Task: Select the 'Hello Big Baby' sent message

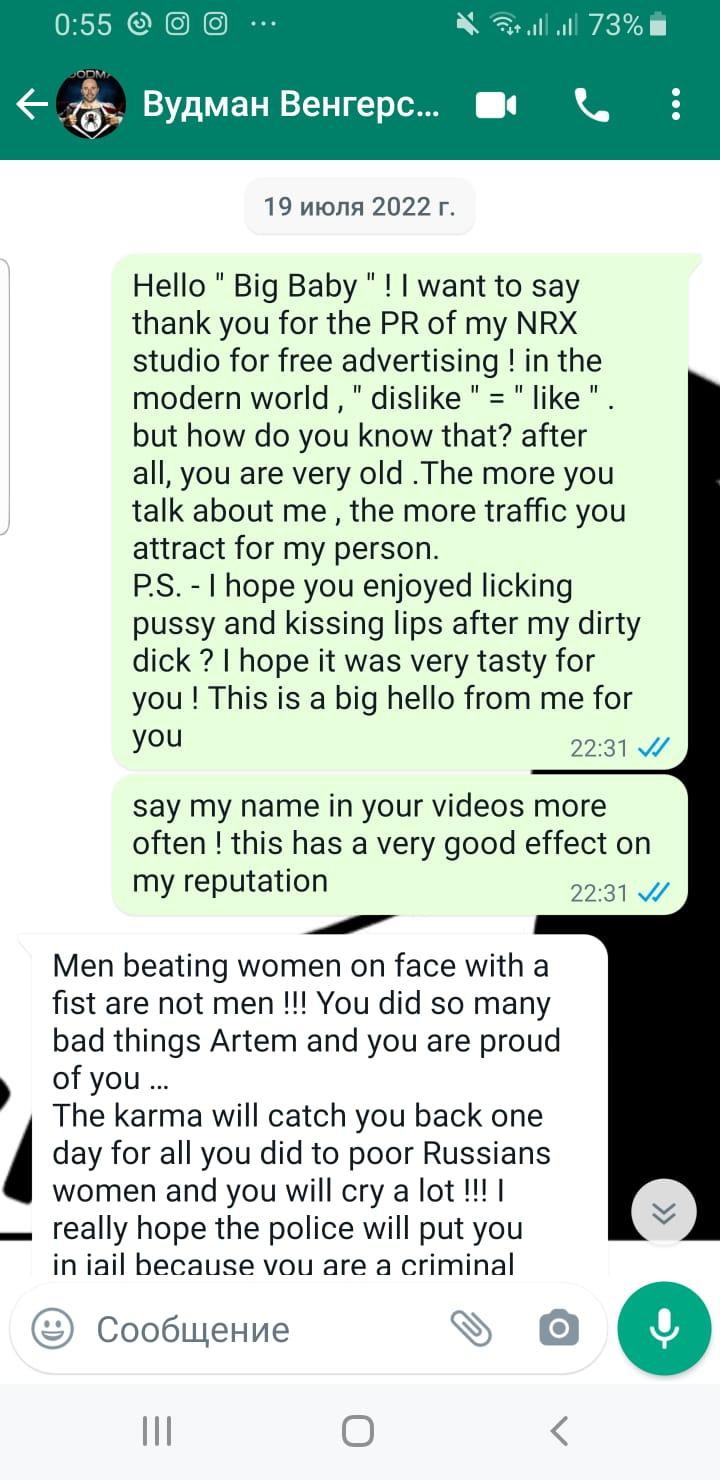Action: pyautogui.click(x=400, y=511)
